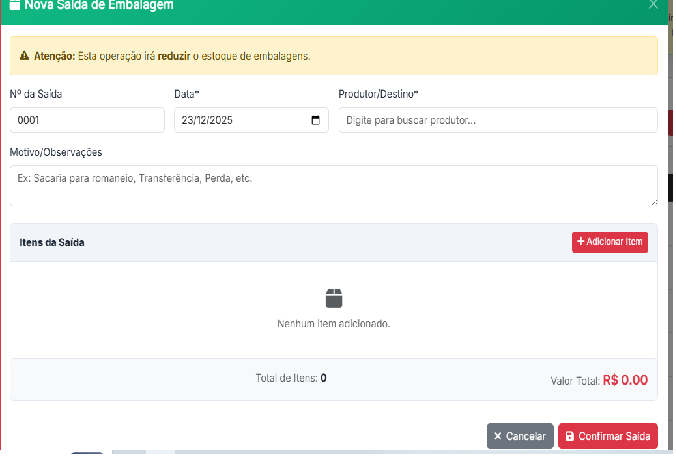Viewport: 676px width, 458px height.
Task: Click the Motivo/Observações field label
Action: 56,152
